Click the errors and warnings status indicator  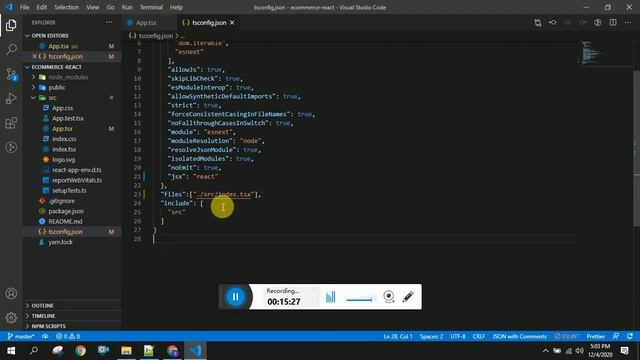[68, 336]
